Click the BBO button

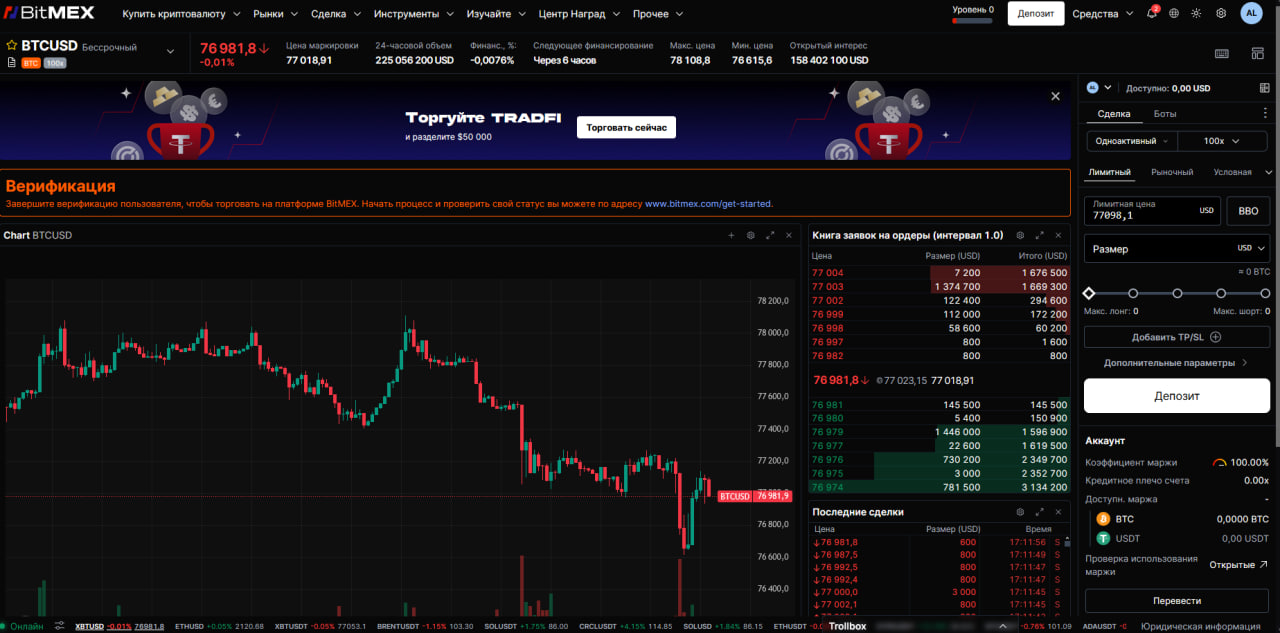(x=1248, y=212)
